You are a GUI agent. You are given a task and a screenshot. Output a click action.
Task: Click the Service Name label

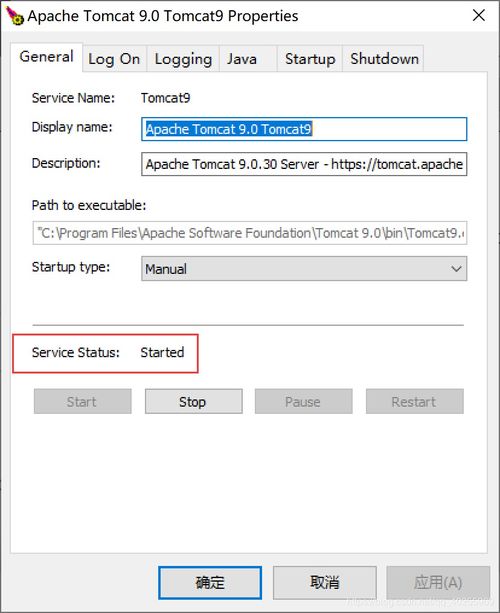pyautogui.click(x=73, y=98)
